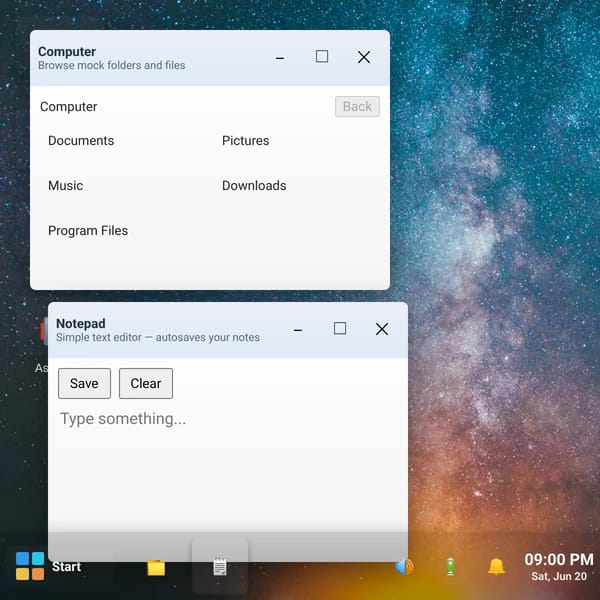The height and width of the screenshot is (600, 600).
Task: Select the 'Computer' path label
Action: pos(68,106)
